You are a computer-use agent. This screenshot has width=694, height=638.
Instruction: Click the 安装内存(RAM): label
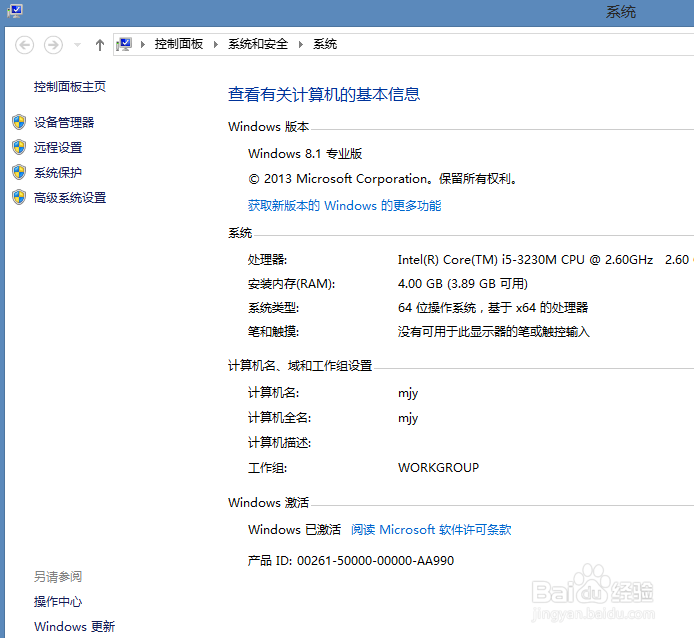point(291,283)
